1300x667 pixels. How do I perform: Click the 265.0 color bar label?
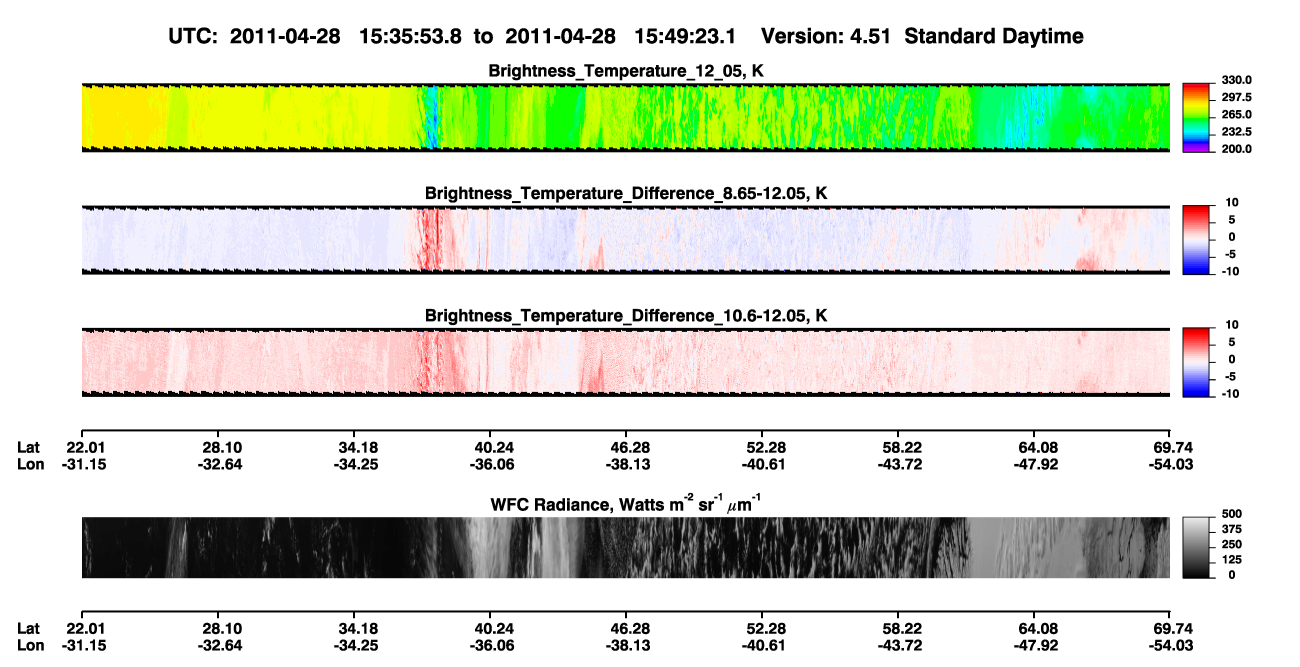tap(1235, 115)
